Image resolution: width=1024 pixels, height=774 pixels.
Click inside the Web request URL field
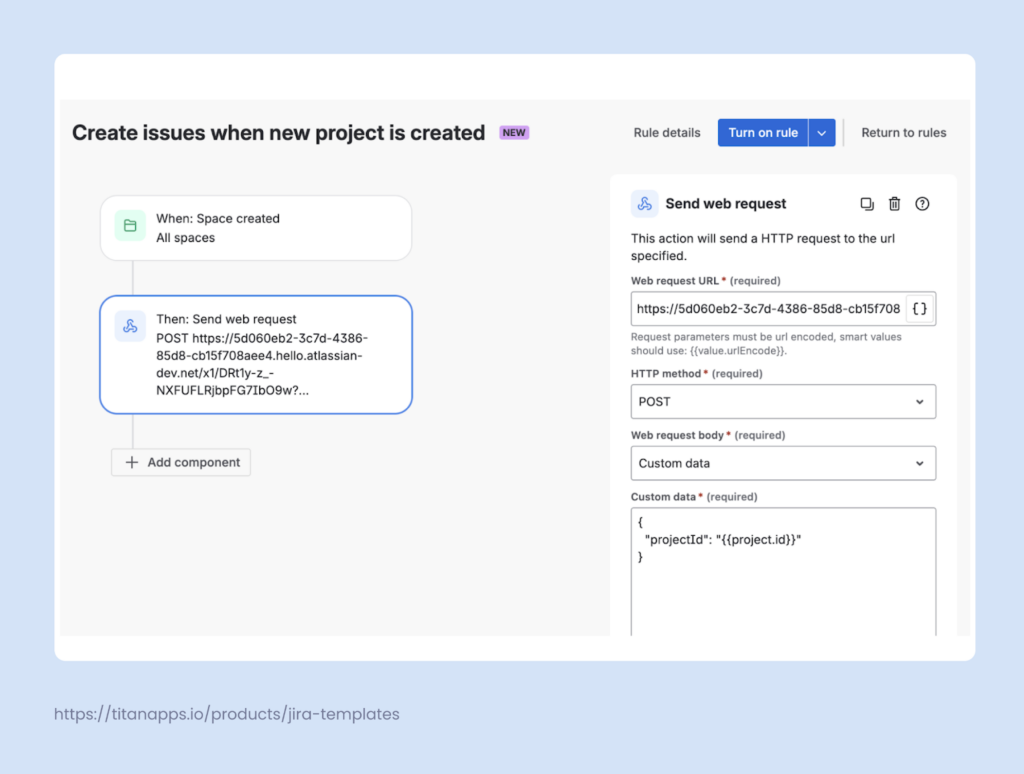[770, 308]
